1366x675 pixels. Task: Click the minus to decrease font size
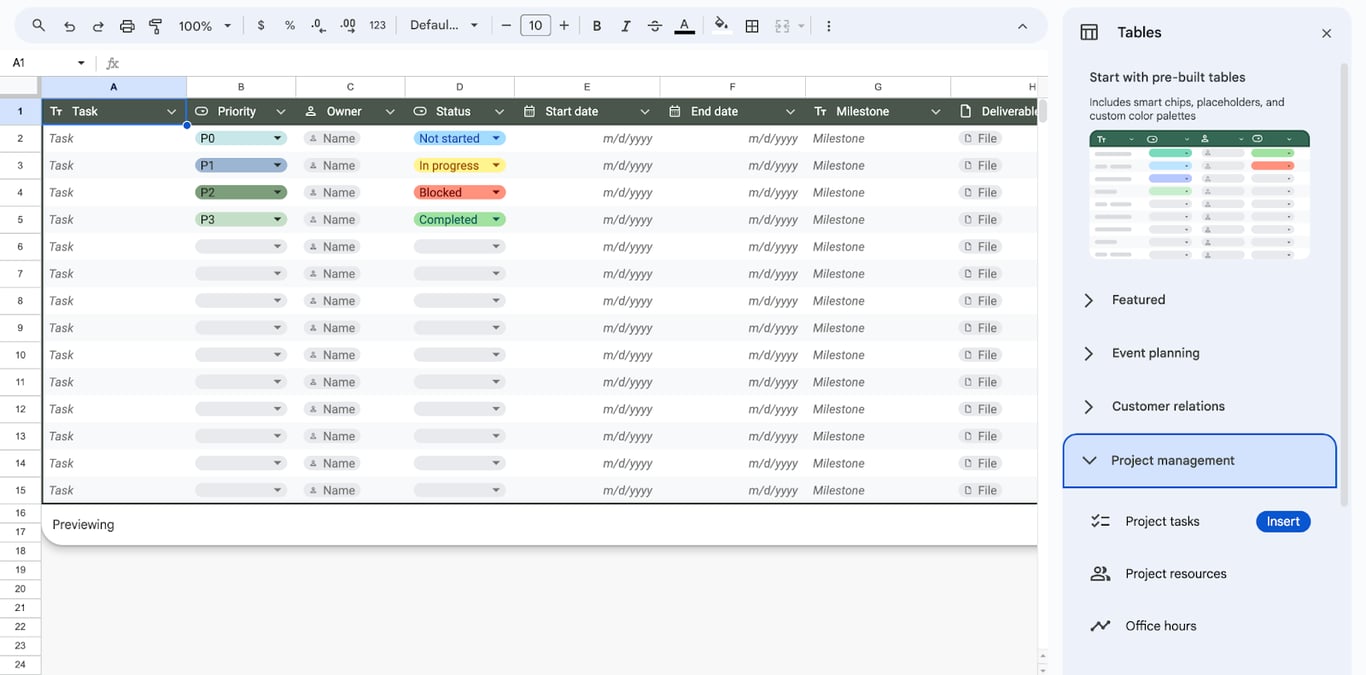(506, 26)
